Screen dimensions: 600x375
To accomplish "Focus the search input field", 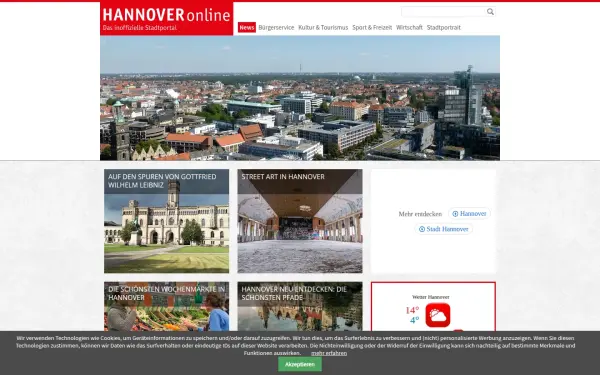I will click(443, 12).
